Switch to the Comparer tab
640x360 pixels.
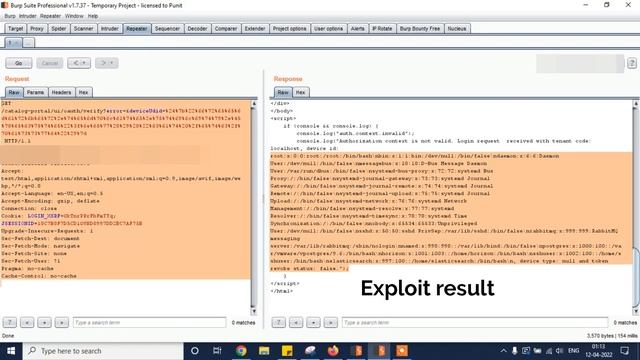coord(226,29)
